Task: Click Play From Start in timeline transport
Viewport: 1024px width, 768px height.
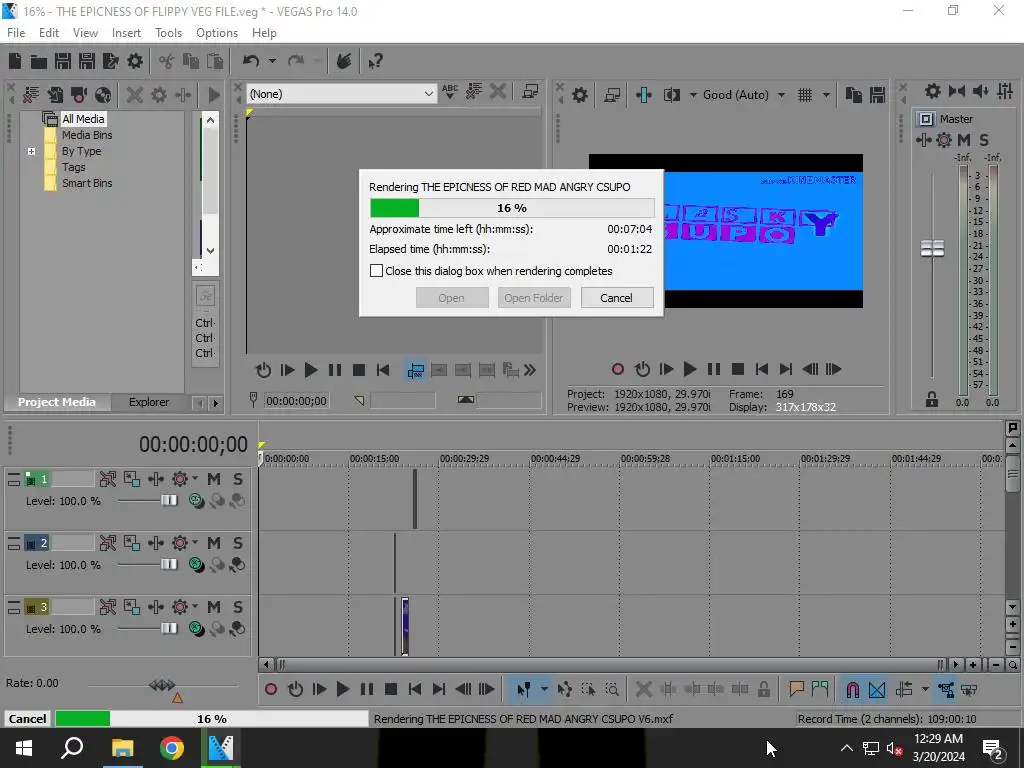Action: (319, 689)
